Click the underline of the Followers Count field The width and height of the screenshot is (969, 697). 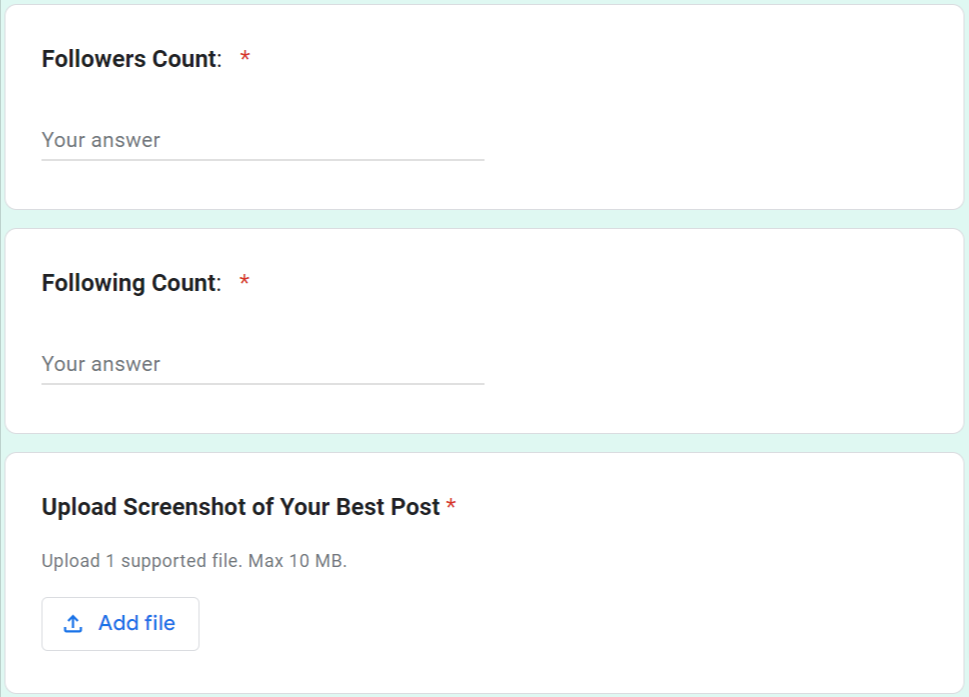pyautogui.click(x=262, y=159)
